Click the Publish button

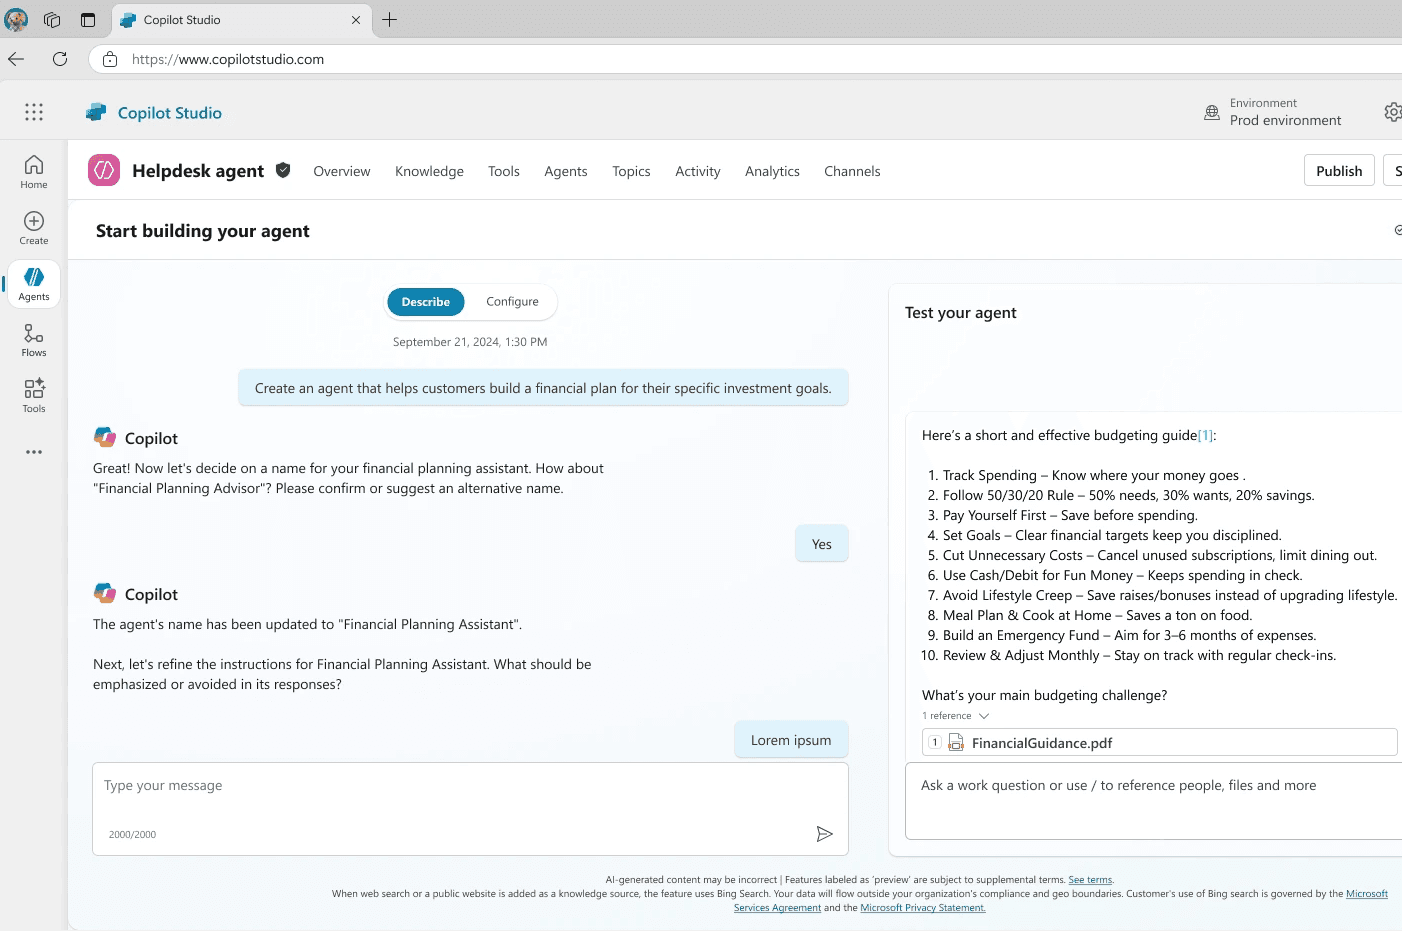tap(1339, 171)
